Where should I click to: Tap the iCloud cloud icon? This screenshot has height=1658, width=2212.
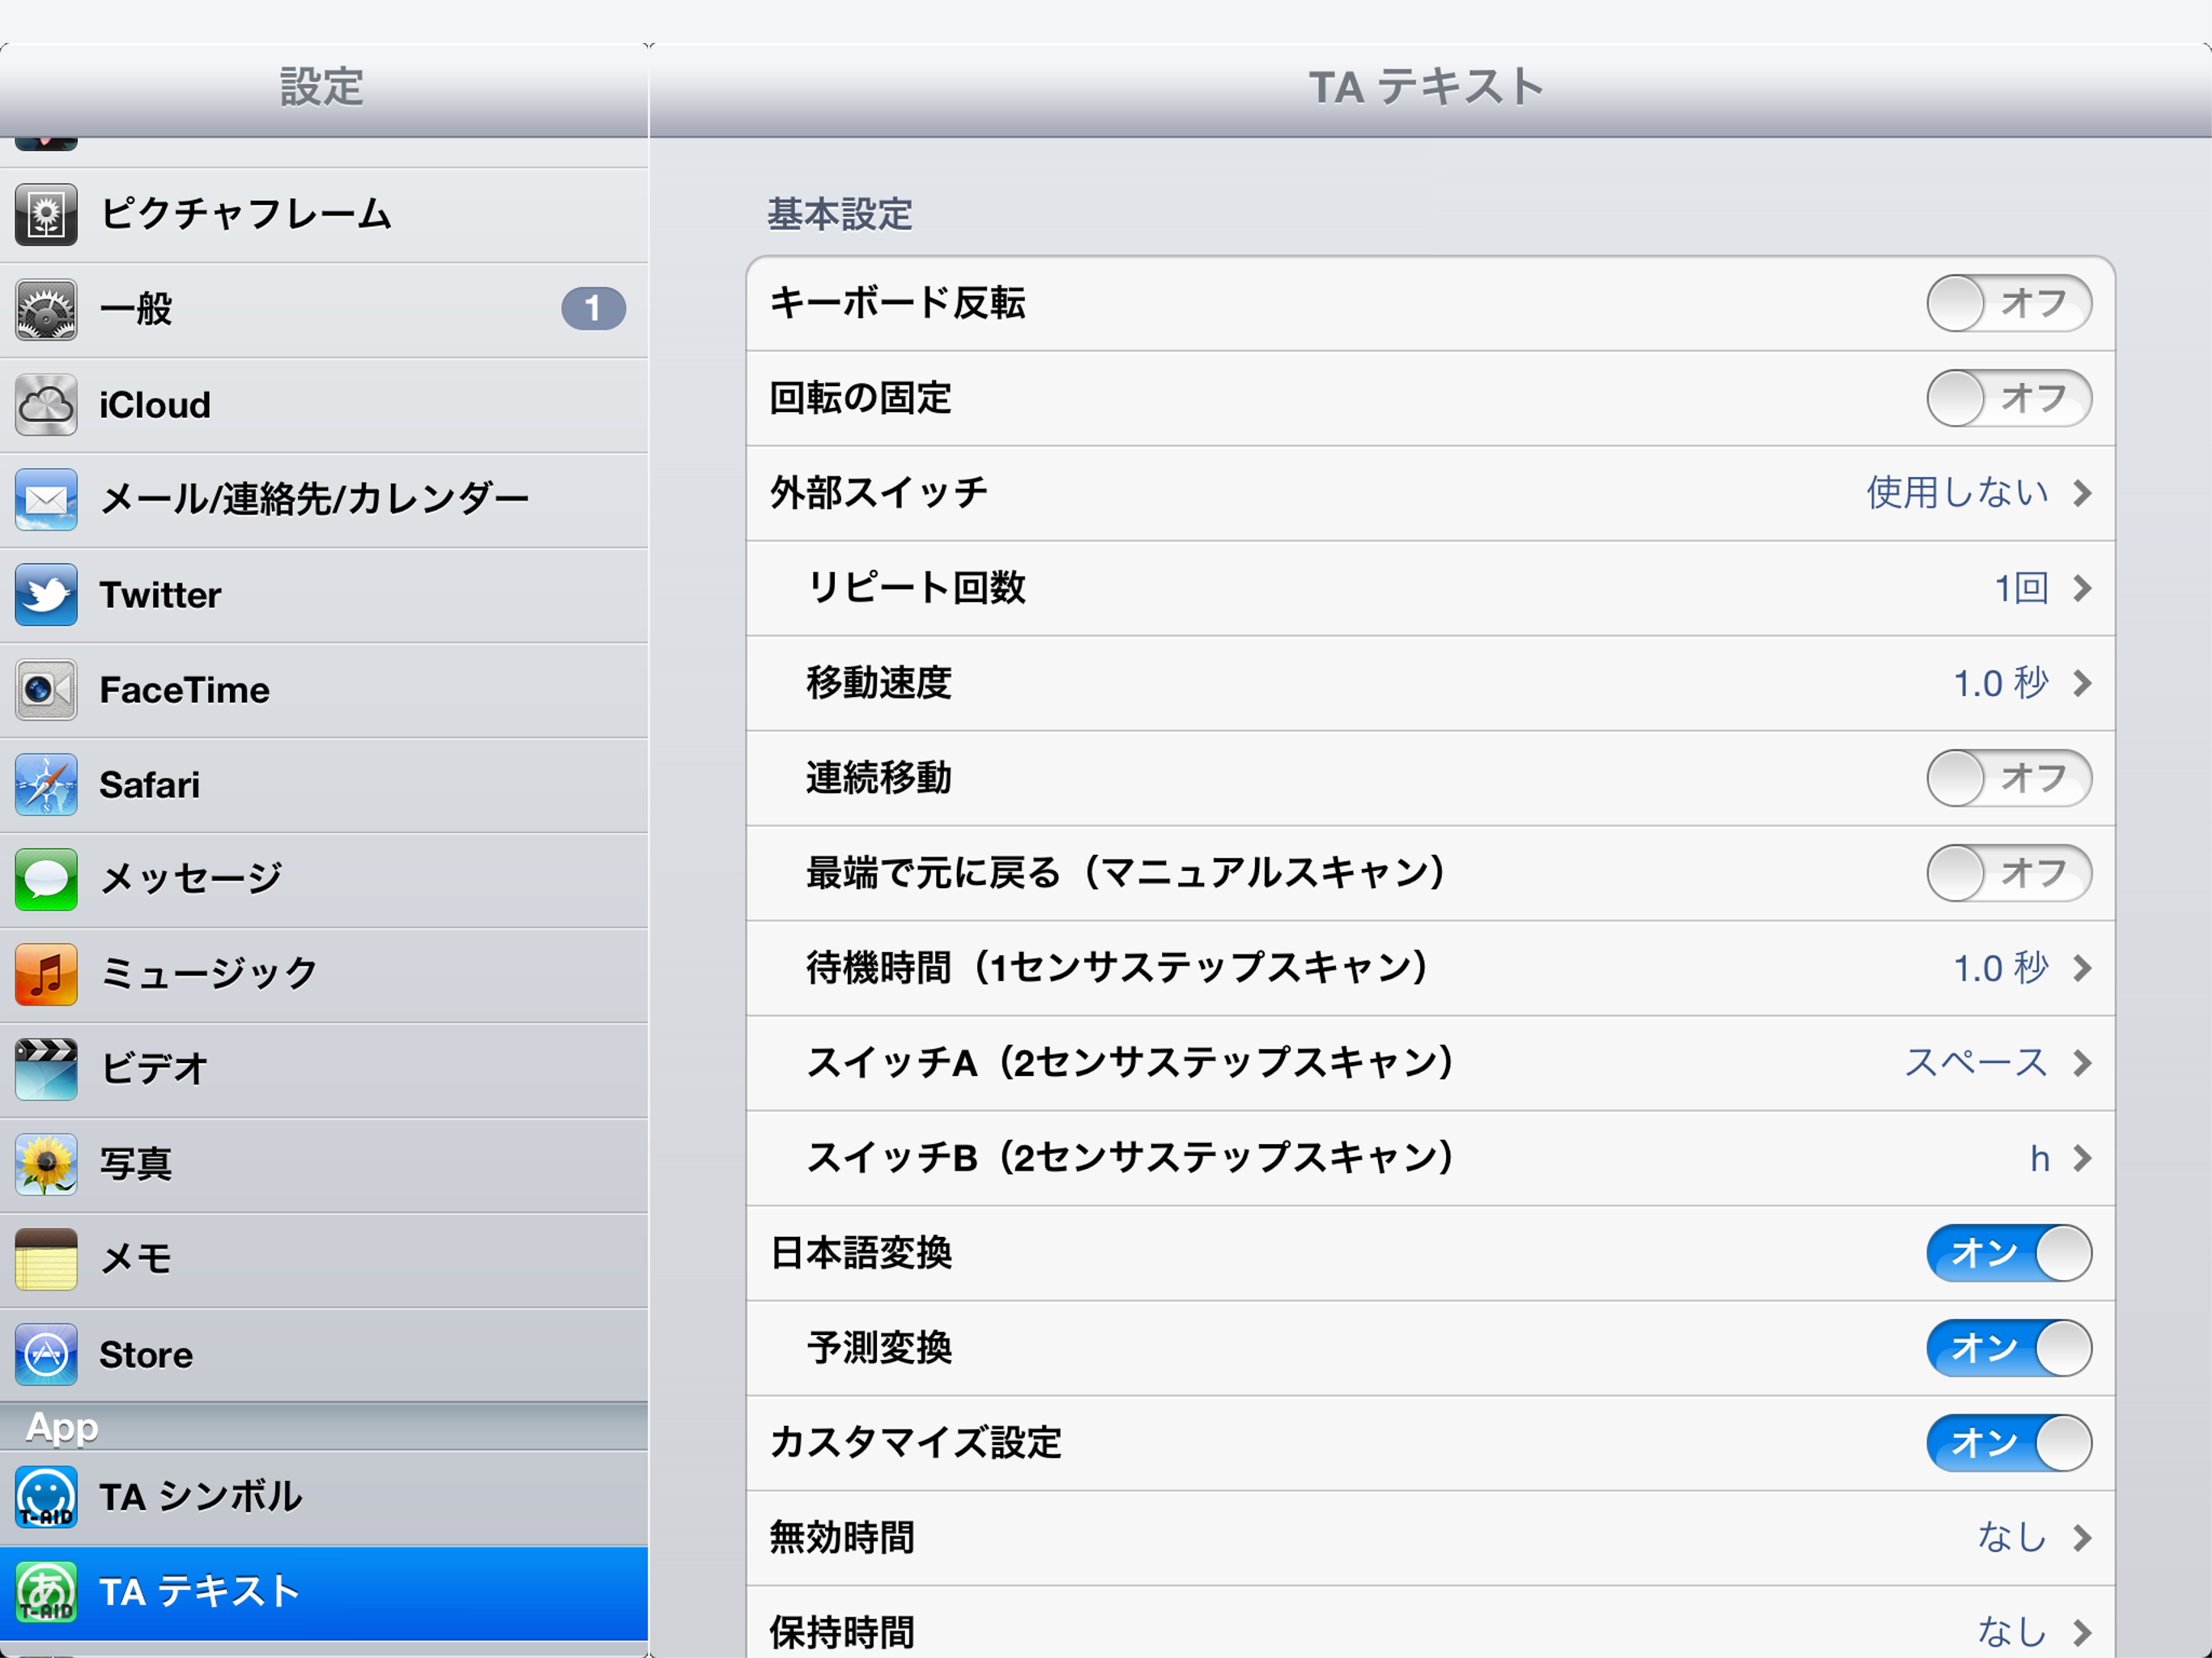click(46, 404)
